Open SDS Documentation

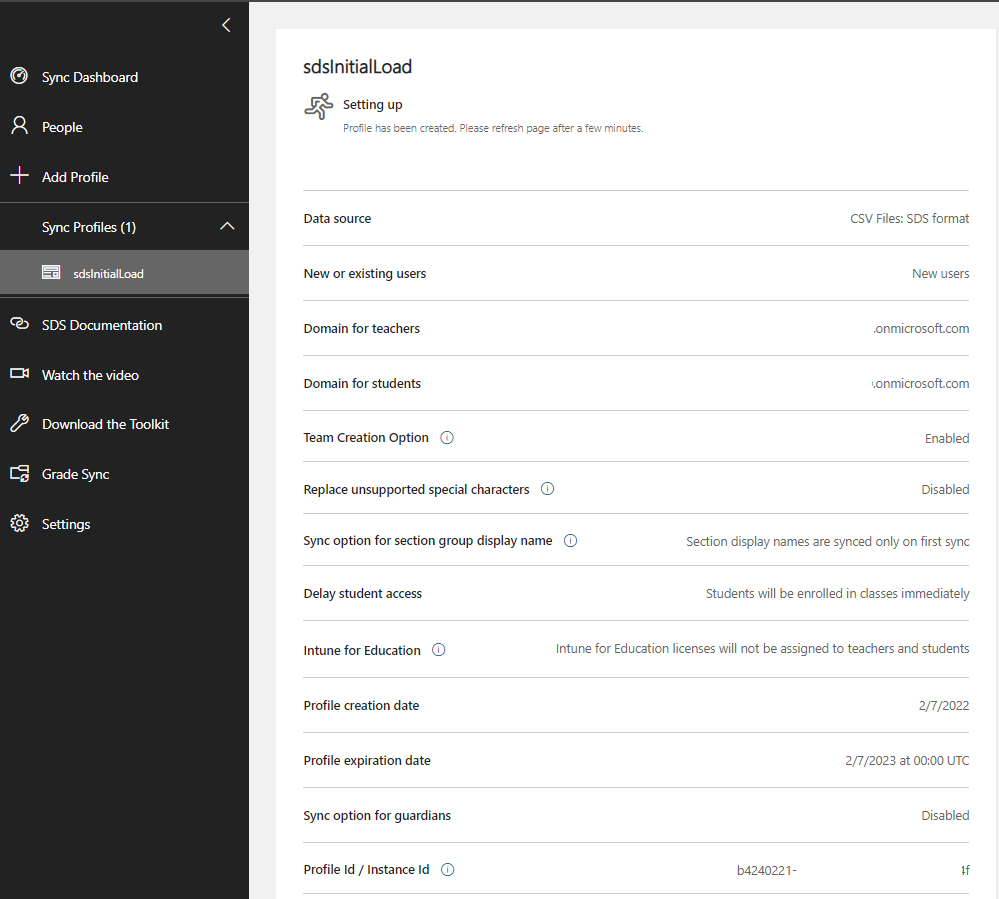pos(101,324)
